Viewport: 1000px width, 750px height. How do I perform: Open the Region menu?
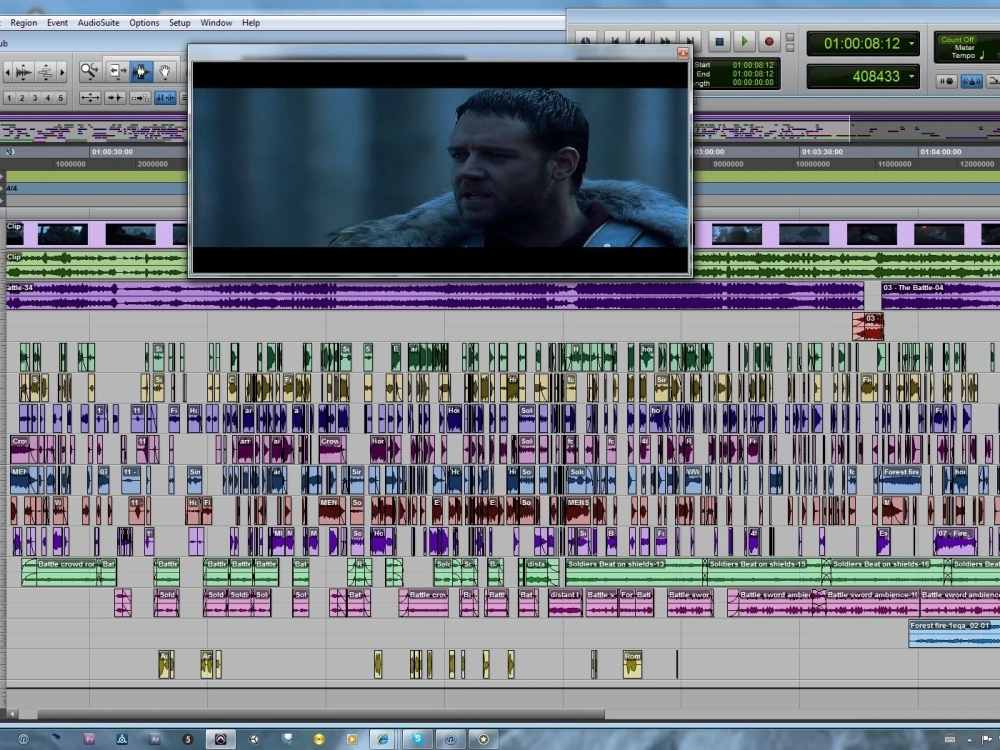(x=24, y=22)
